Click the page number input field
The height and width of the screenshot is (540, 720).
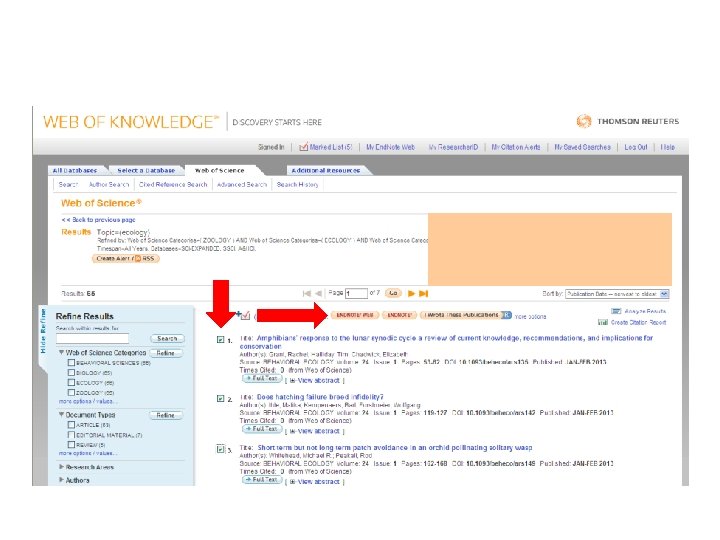(x=357, y=293)
